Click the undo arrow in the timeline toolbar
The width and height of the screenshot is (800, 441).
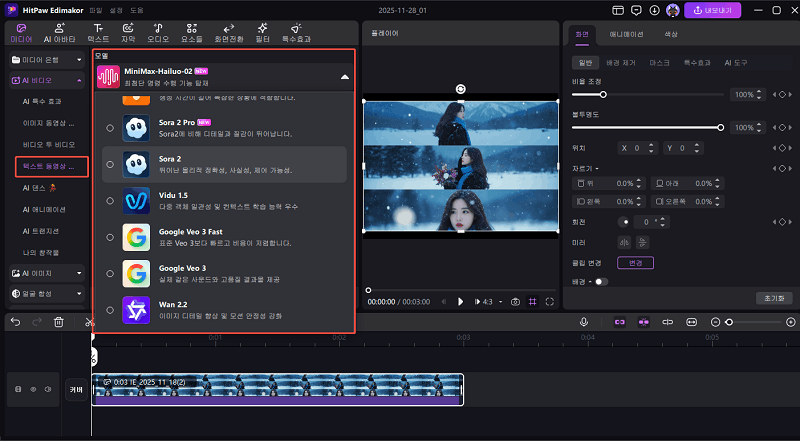pos(15,322)
